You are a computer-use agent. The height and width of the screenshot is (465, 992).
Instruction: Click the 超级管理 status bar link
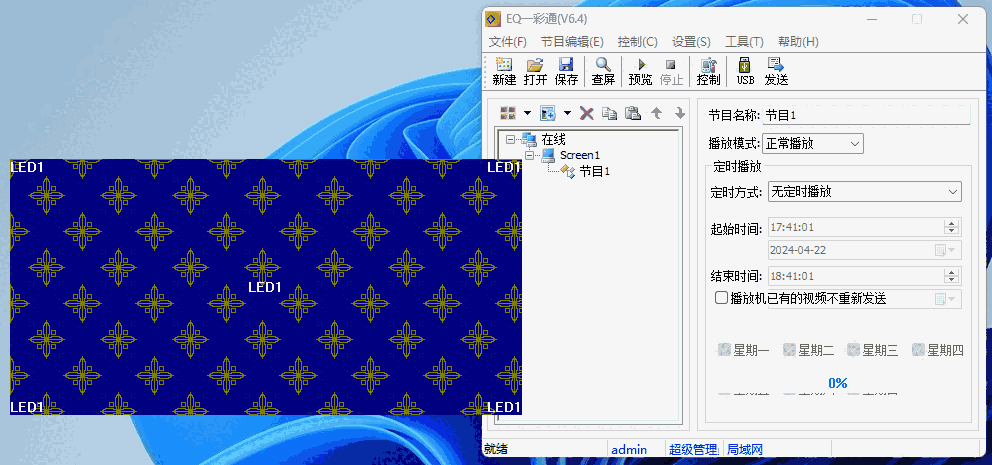693,450
